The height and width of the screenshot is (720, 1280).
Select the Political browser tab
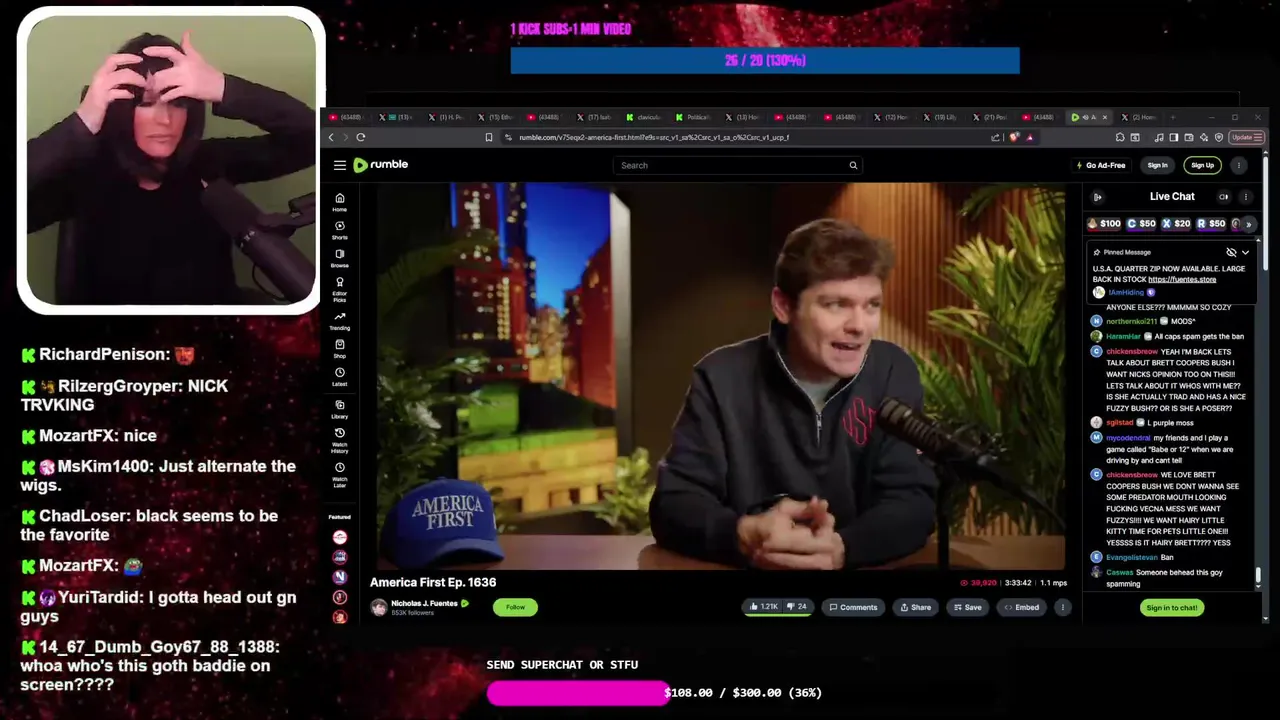[x=693, y=117]
